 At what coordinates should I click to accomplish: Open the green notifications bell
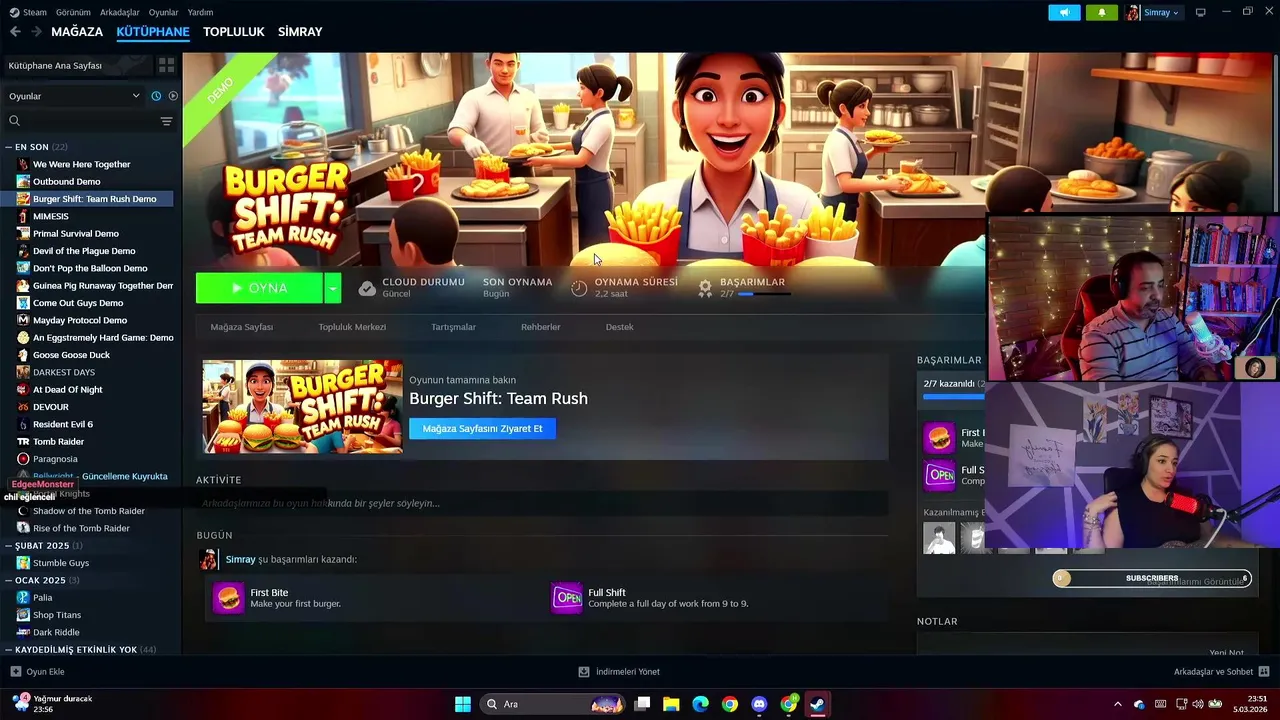(1102, 12)
